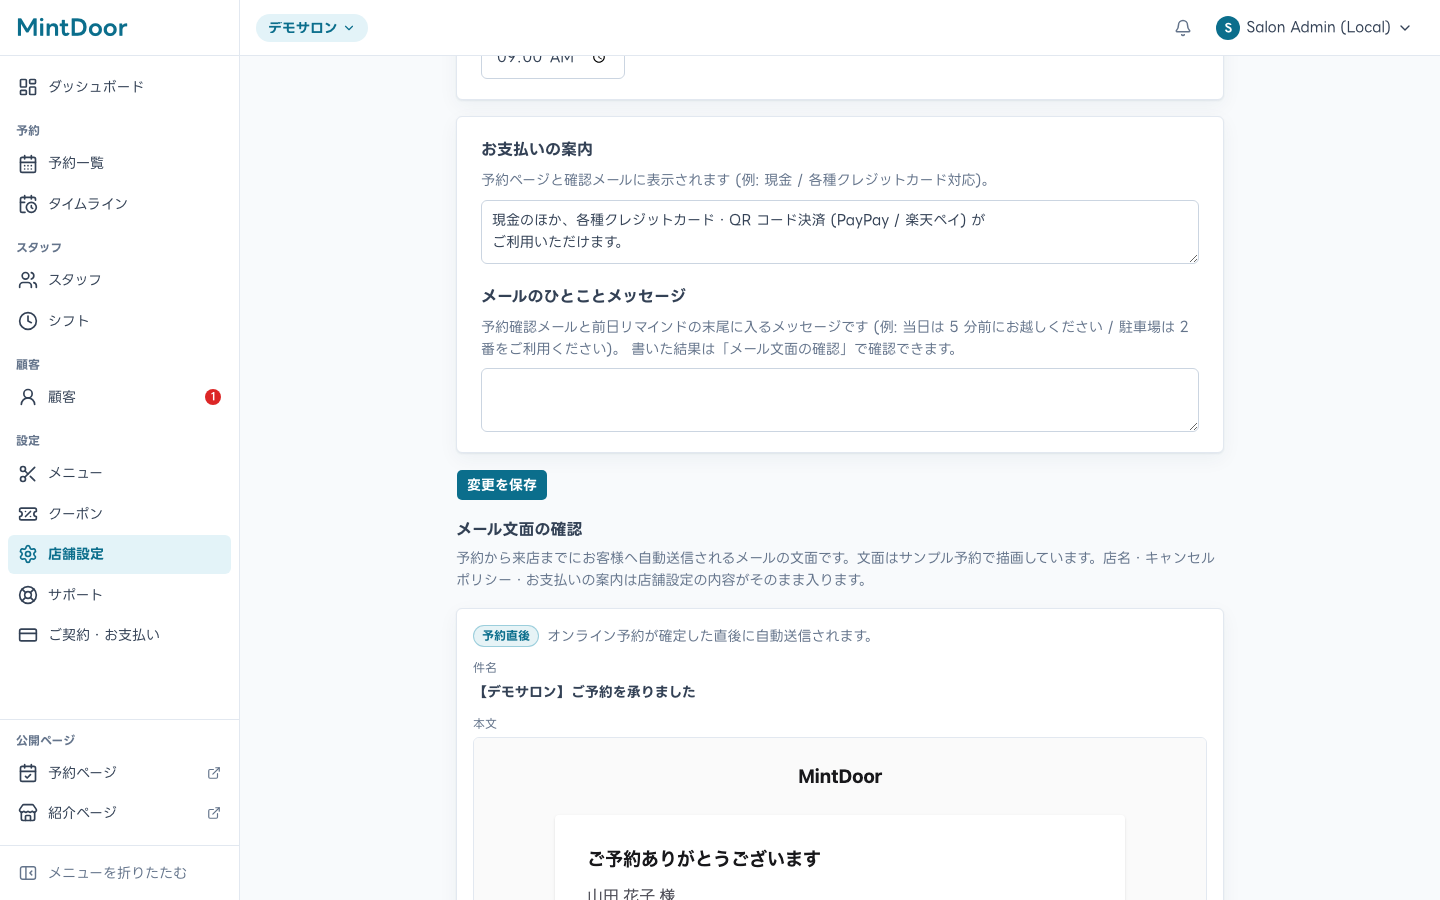Open シフト page in sidebar
Screen dimensions: 1440x900
[119, 321]
